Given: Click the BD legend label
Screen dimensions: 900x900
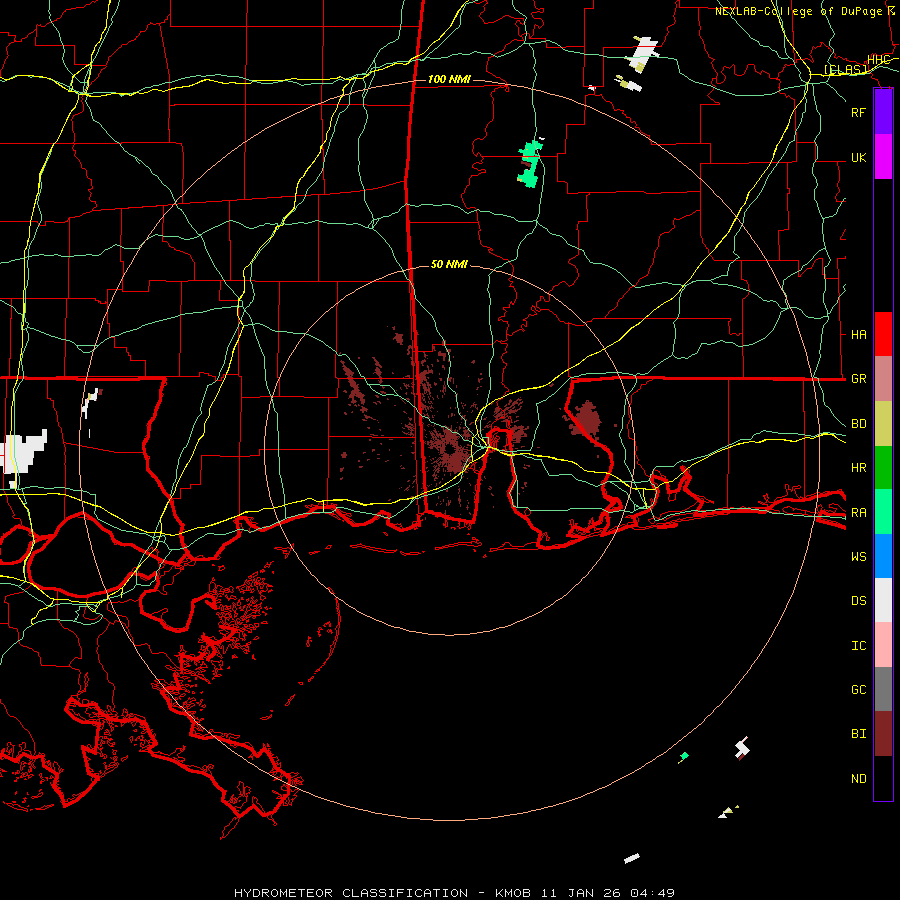Looking at the screenshot, I should [859, 424].
